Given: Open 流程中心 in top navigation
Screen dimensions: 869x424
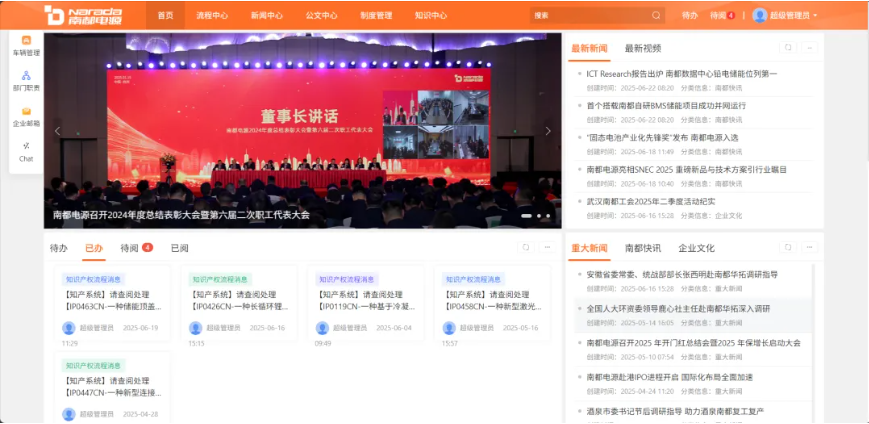Looking at the screenshot, I should click(212, 16).
